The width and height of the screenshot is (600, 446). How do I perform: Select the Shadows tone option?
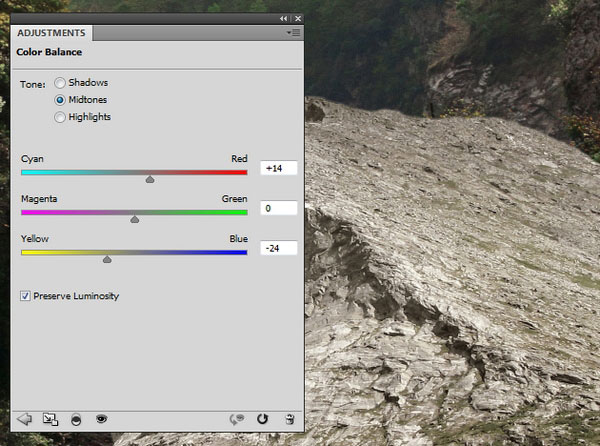click(60, 83)
